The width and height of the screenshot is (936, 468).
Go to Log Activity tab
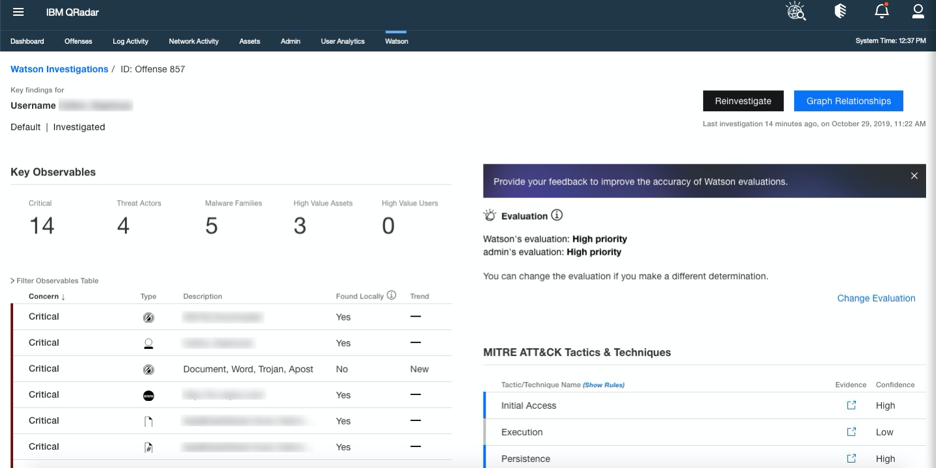130,41
